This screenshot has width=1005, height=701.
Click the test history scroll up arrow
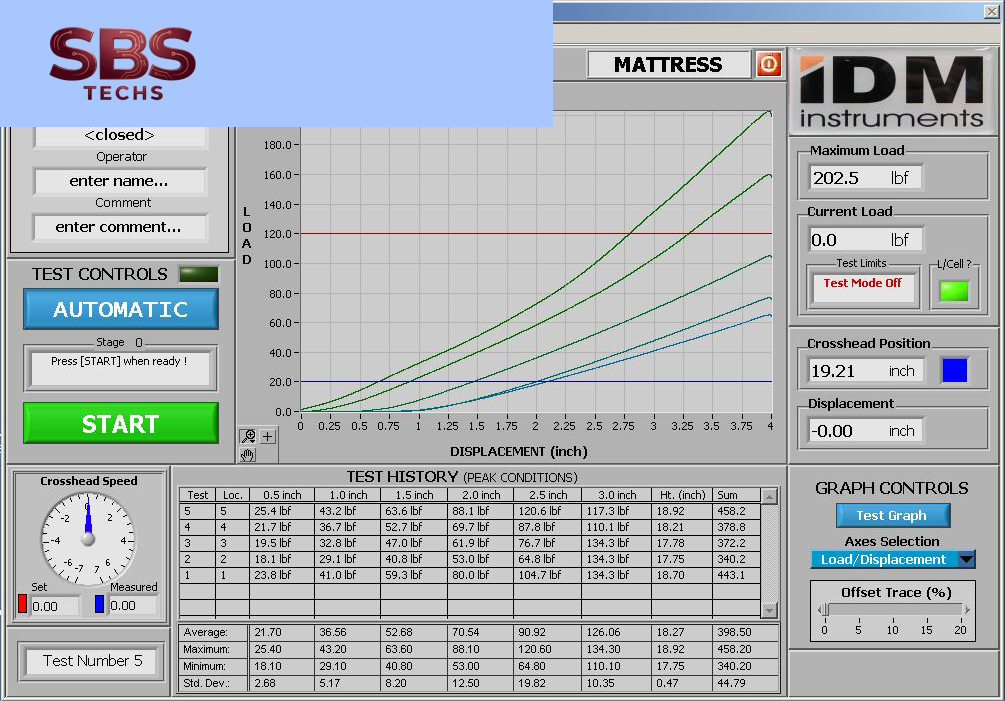pyautogui.click(x=769, y=496)
